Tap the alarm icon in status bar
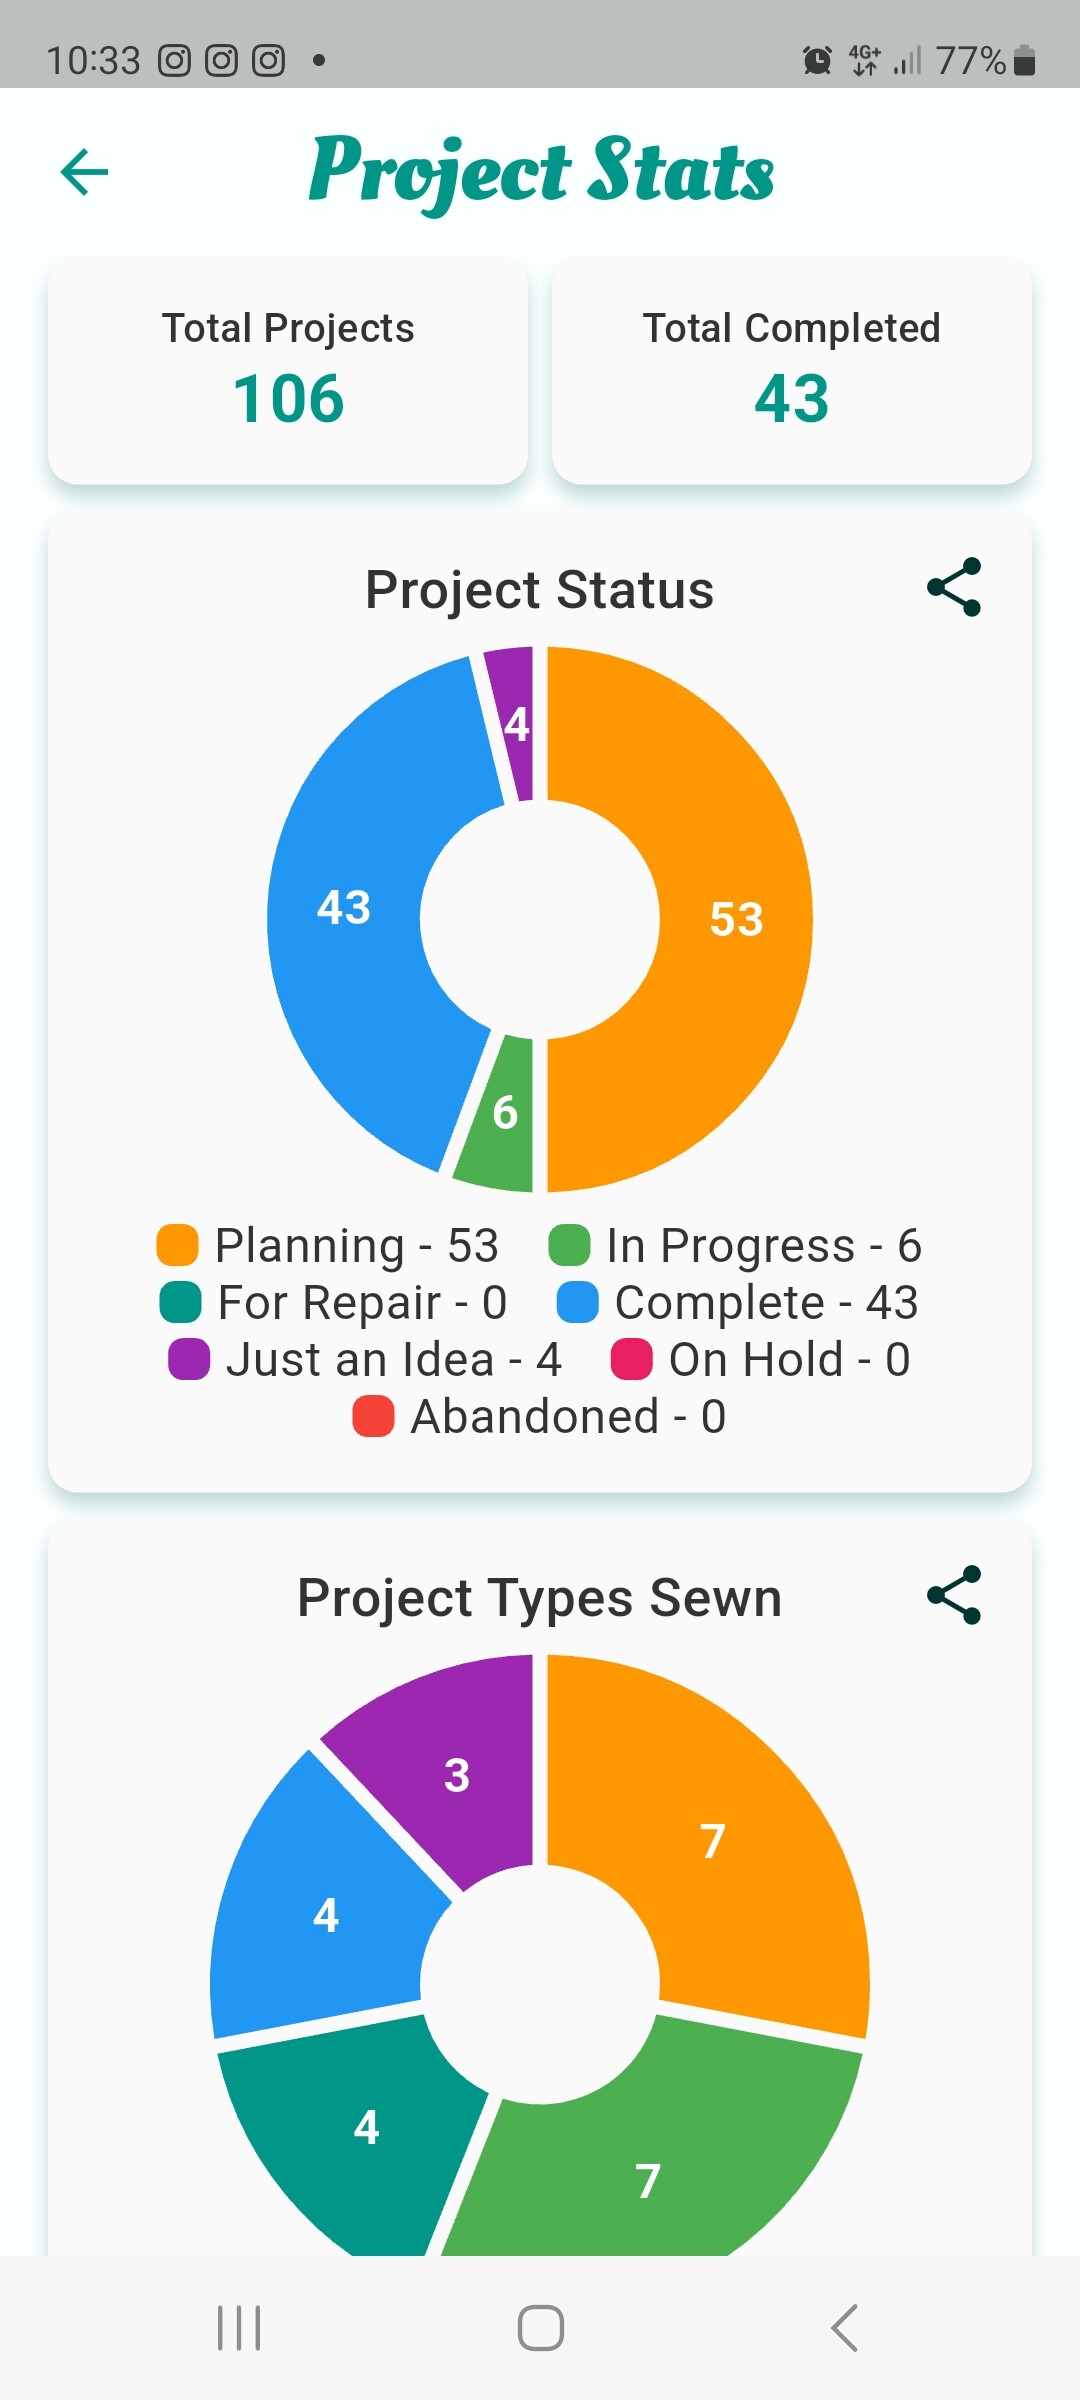Viewport: 1080px width, 2400px height. (x=817, y=61)
